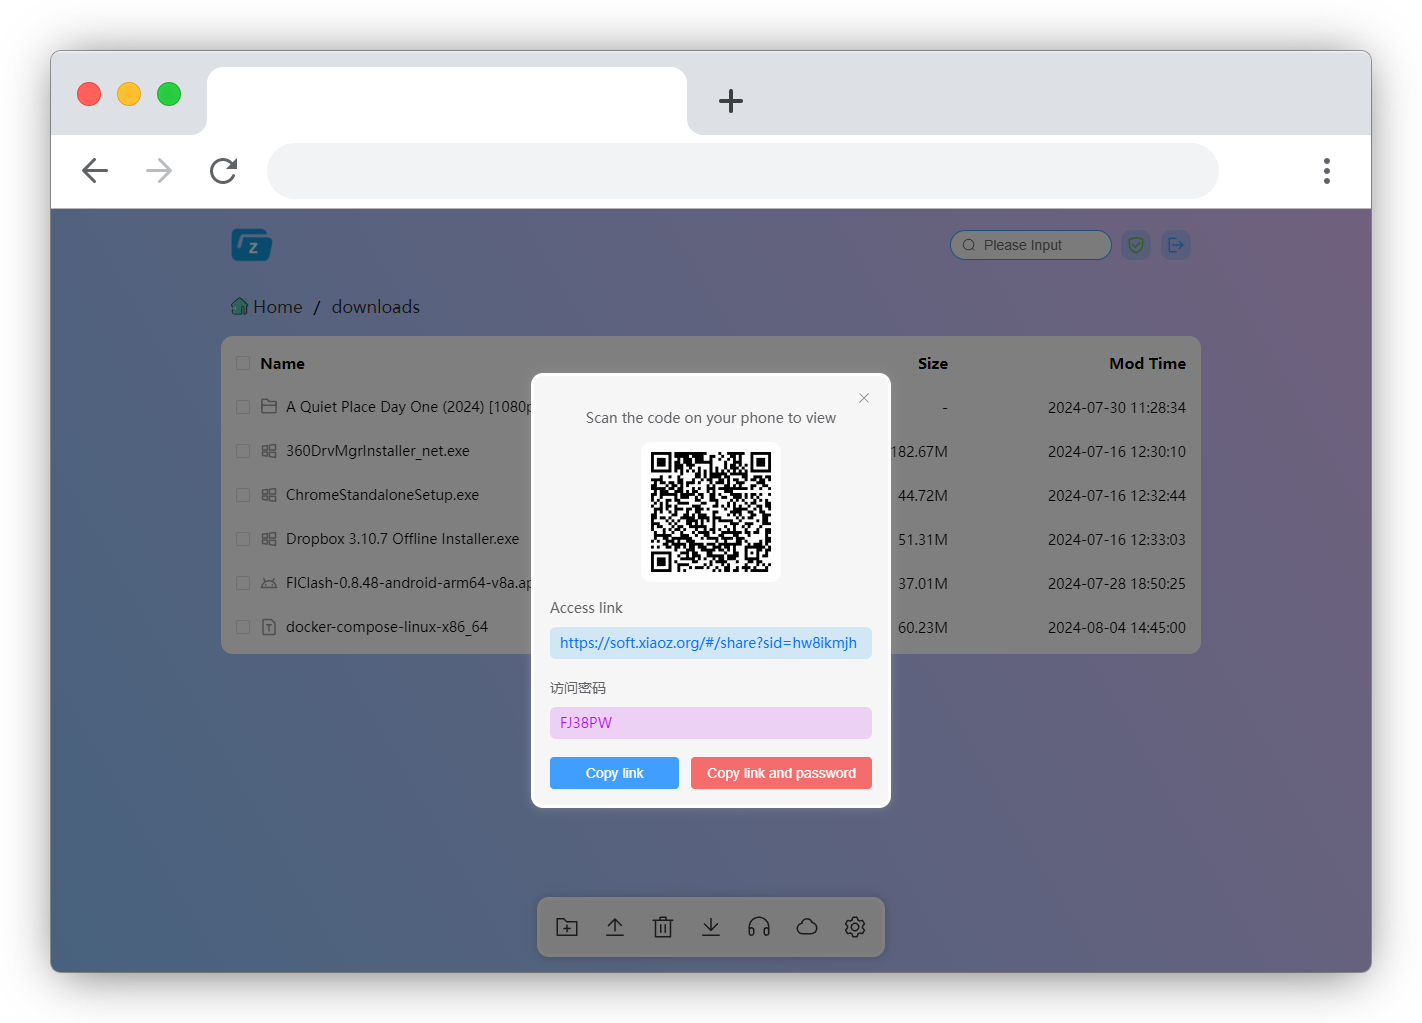
Task: Click the downloads breadcrumb link
Action: 376,307
